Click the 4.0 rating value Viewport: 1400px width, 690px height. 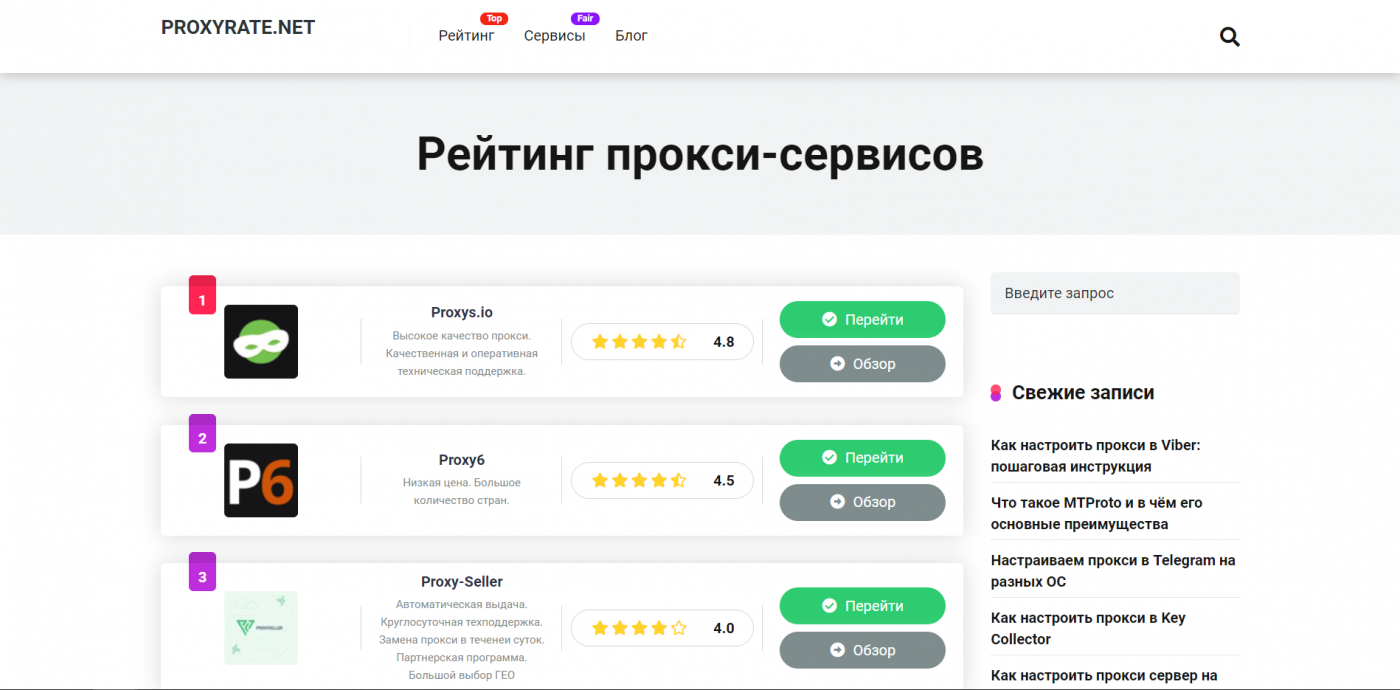click(x=724, y=628)
